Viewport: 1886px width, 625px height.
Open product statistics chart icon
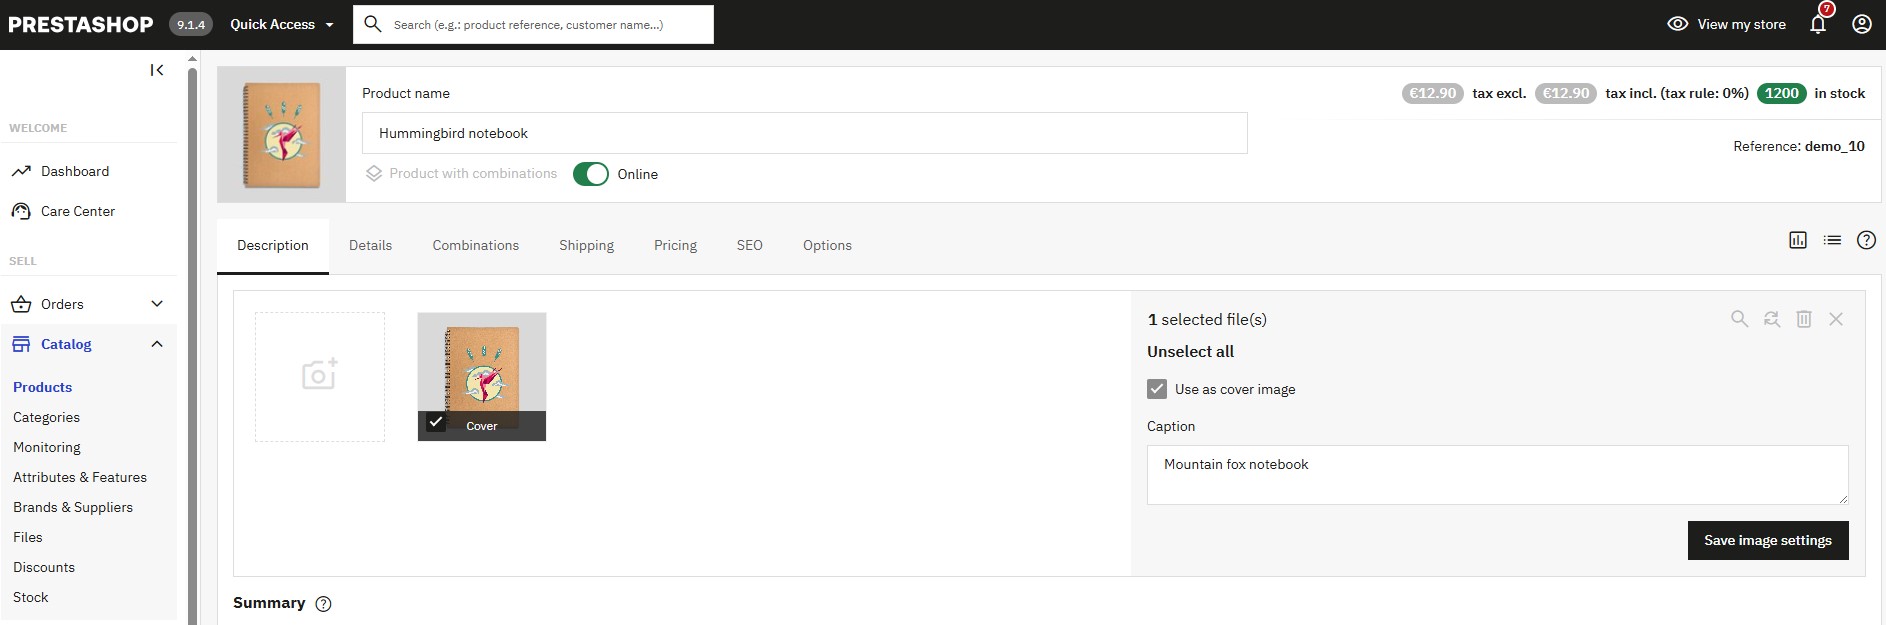[1798, 240]
